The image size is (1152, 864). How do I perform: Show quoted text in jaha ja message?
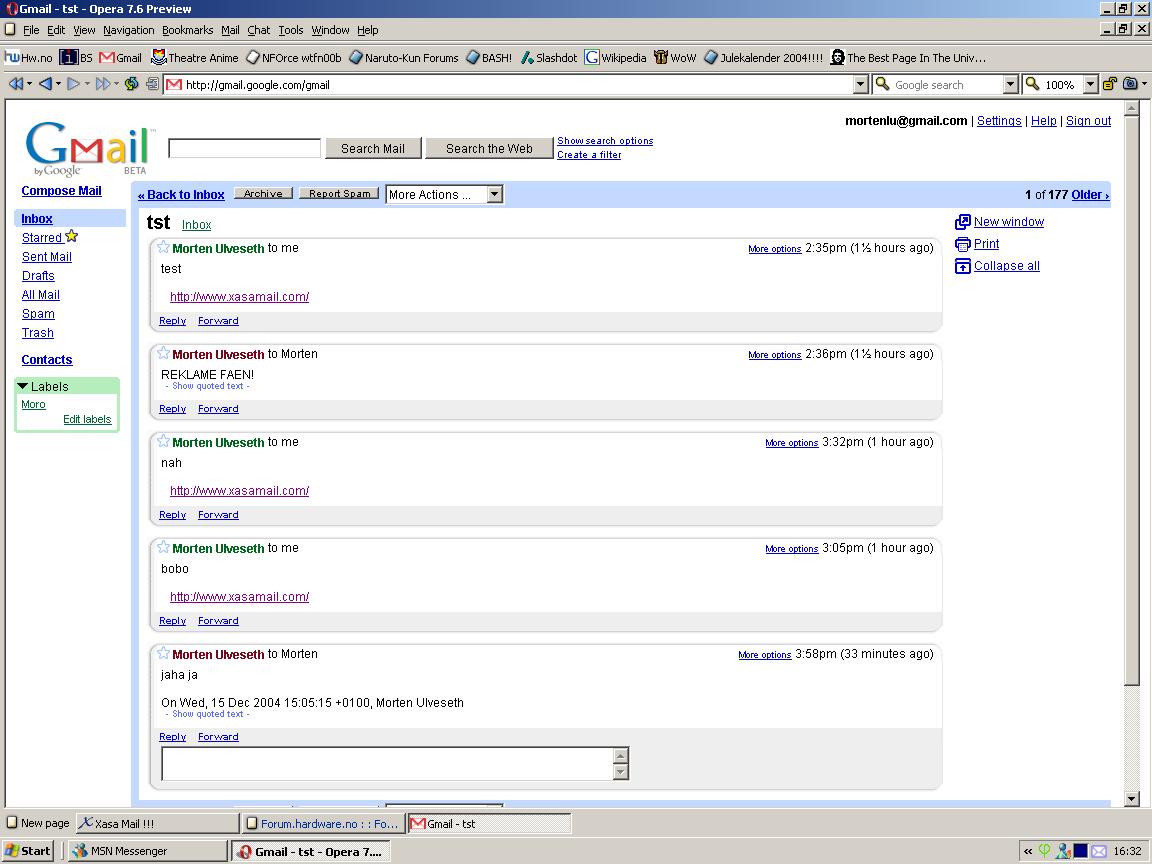click(x=208, y=713)
